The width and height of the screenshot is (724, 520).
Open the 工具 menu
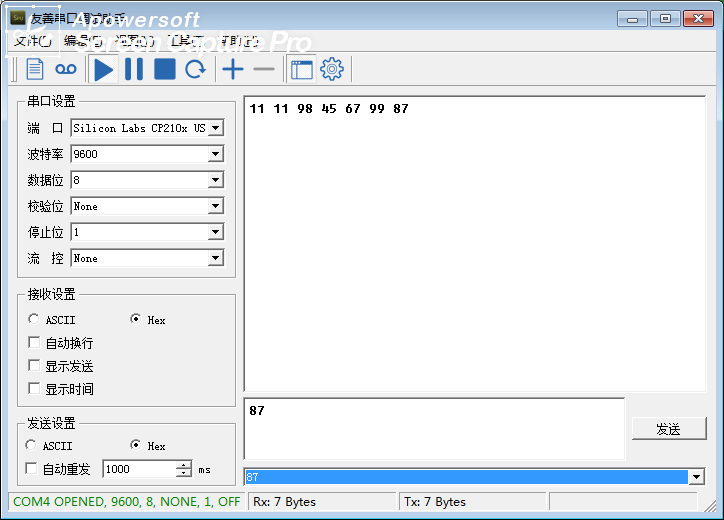click(187, 41)
